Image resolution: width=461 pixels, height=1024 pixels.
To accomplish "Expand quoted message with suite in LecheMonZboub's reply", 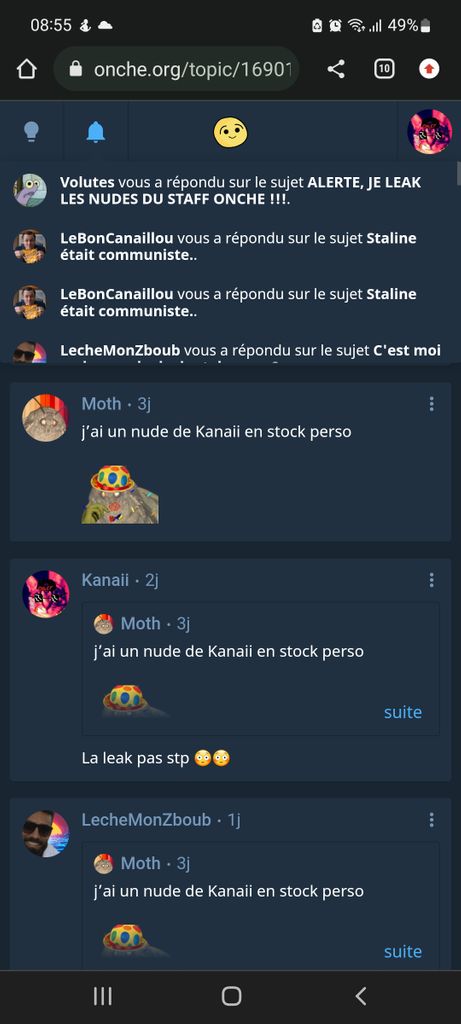I will tap(403, 952).
